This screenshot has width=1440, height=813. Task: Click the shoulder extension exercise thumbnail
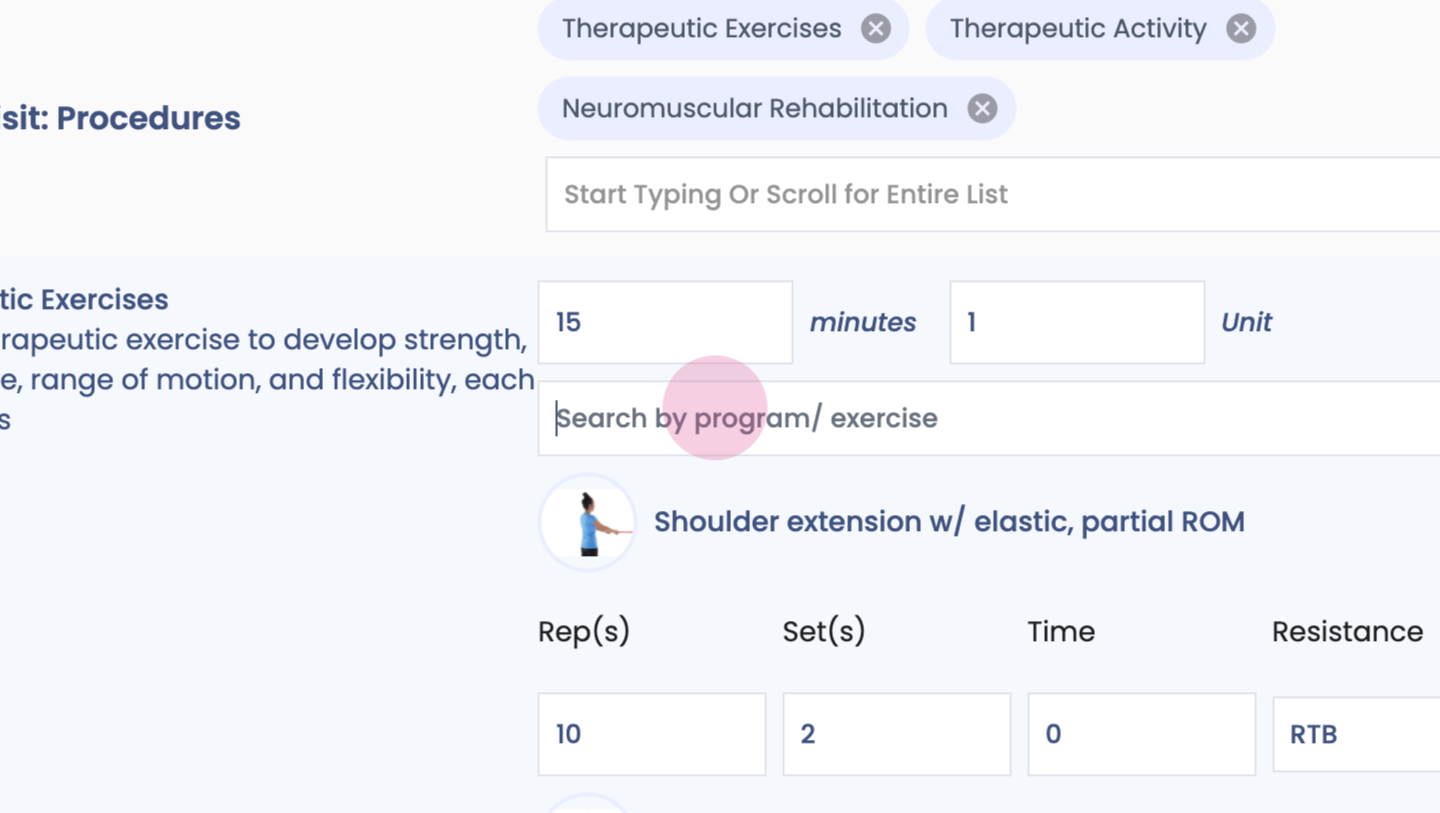coord(588,522)
